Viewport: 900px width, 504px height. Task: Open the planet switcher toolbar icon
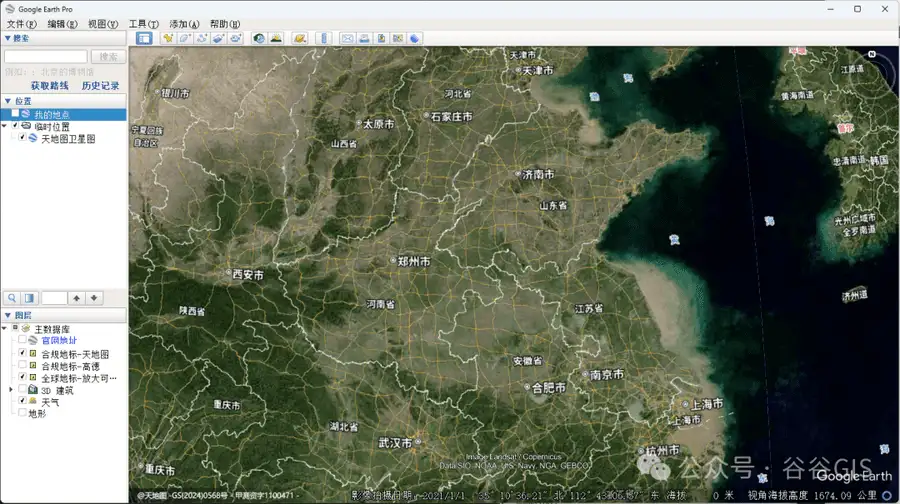(300, 38)
